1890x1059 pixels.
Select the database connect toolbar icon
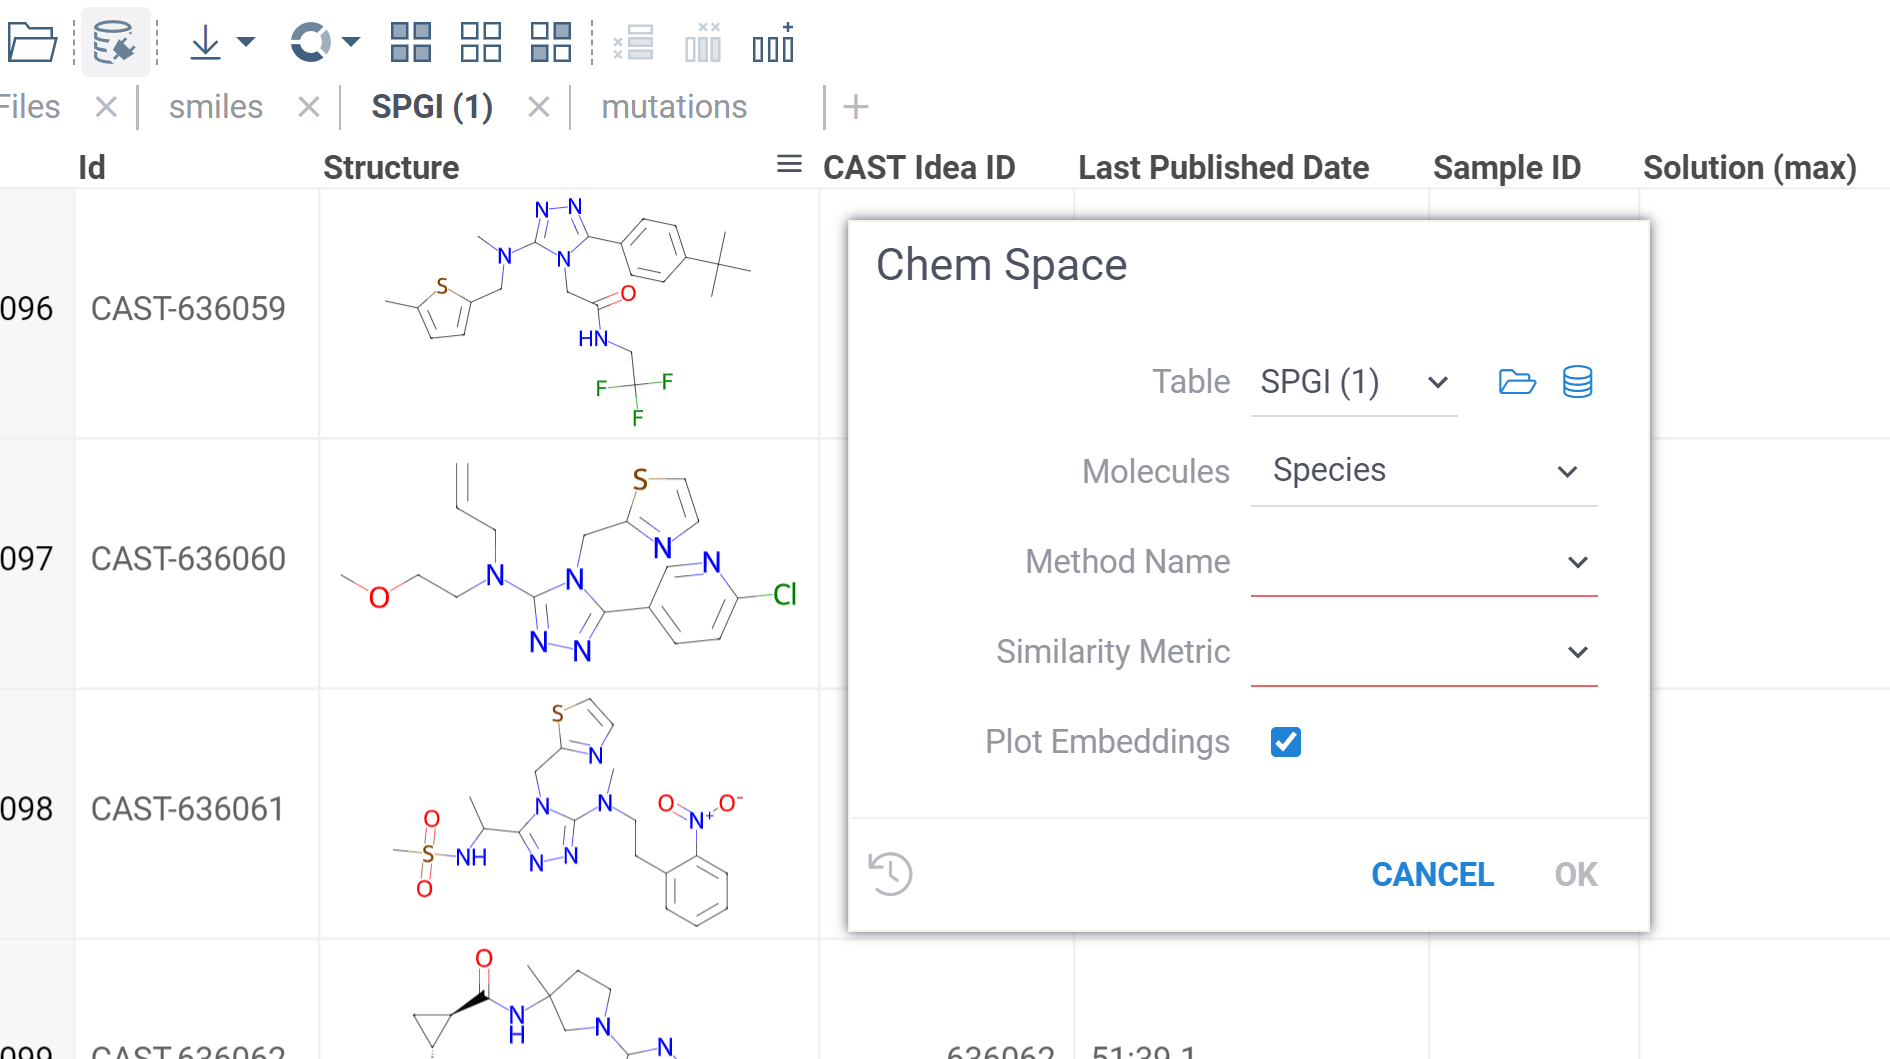pos(116,41)
